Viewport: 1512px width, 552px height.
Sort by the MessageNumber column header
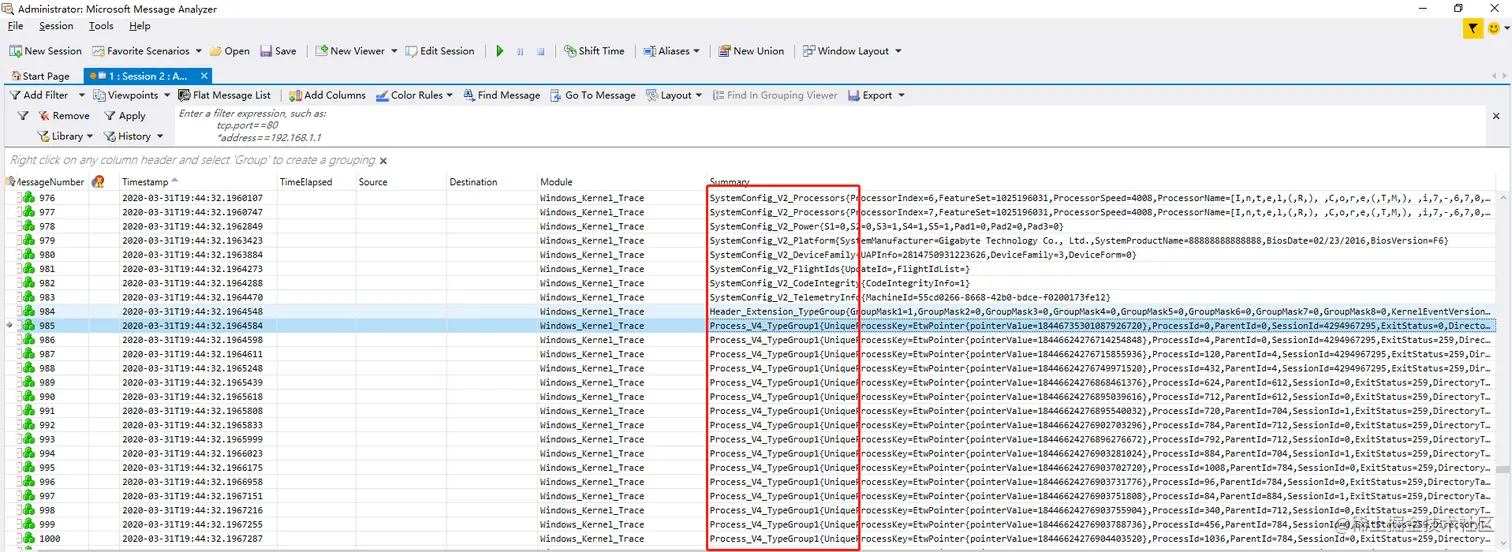45,182
